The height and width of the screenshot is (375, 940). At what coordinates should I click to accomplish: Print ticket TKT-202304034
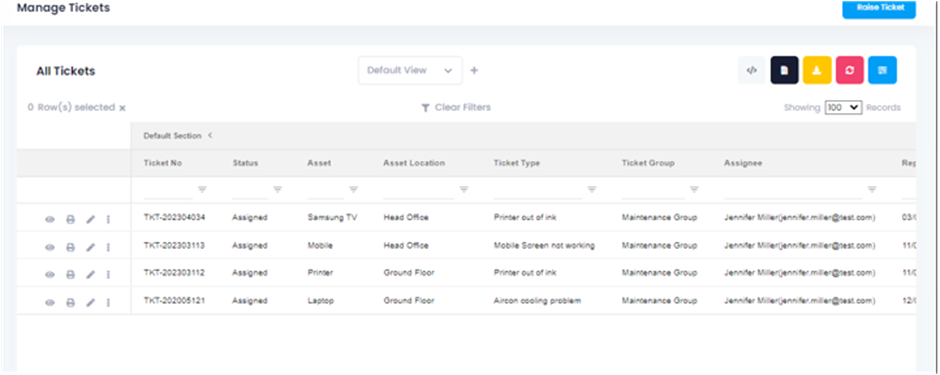[70, 220]
